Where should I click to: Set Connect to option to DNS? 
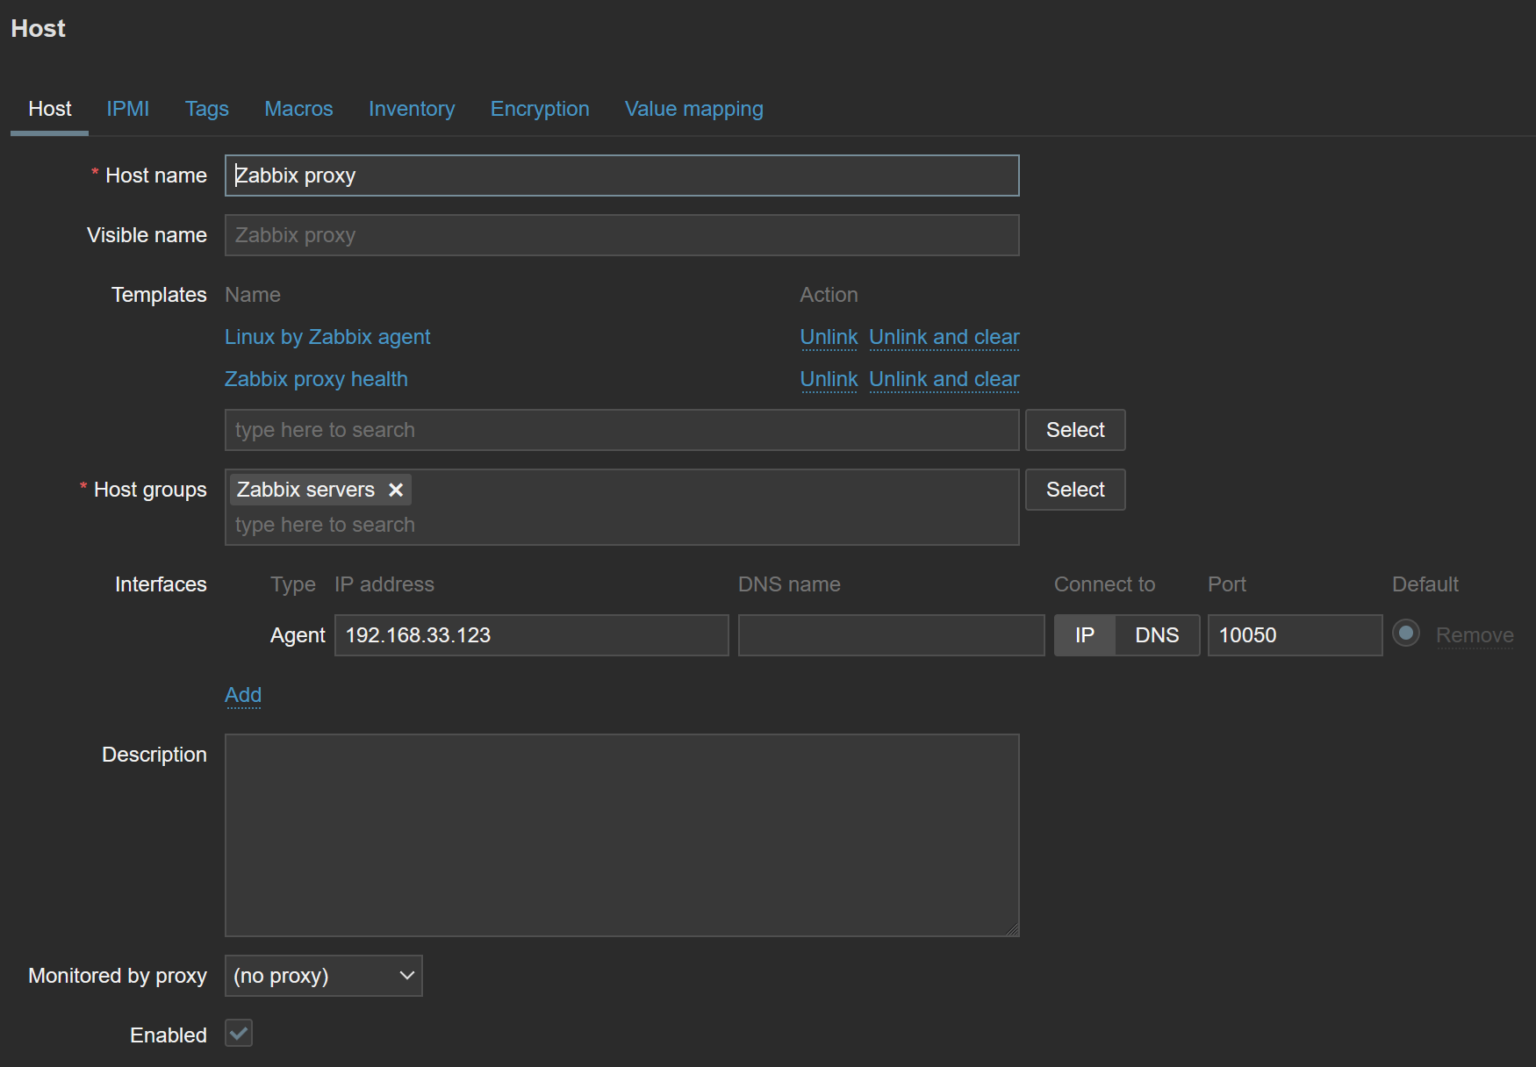1156,635
